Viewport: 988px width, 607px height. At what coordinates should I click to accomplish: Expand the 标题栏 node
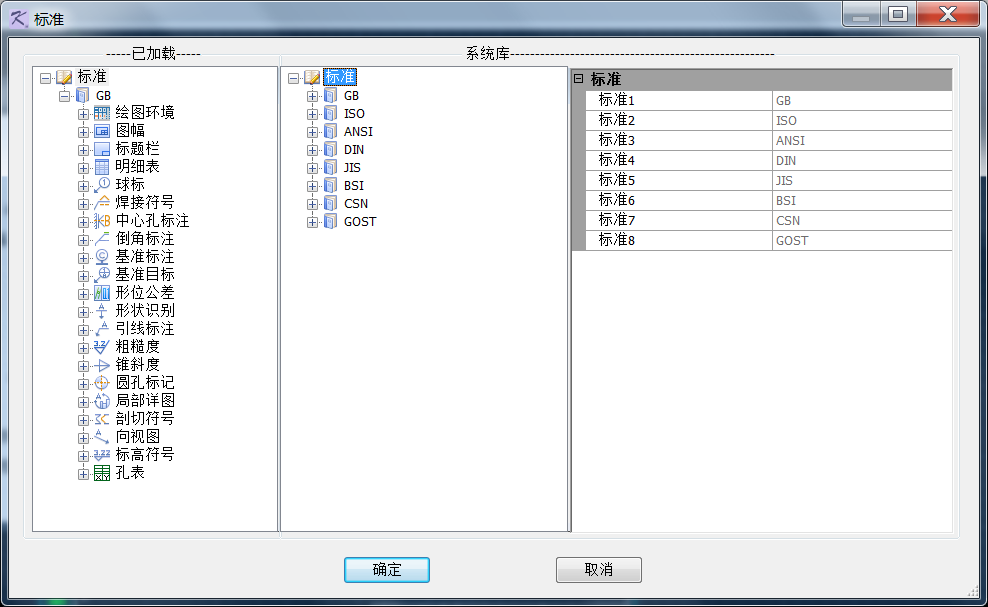click(83, 151)
